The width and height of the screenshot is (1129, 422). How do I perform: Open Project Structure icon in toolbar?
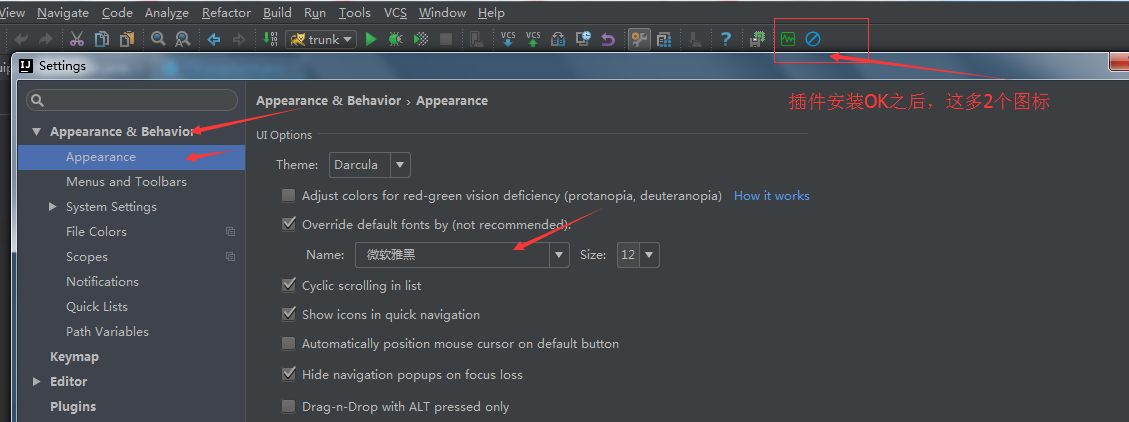[665, 39]
